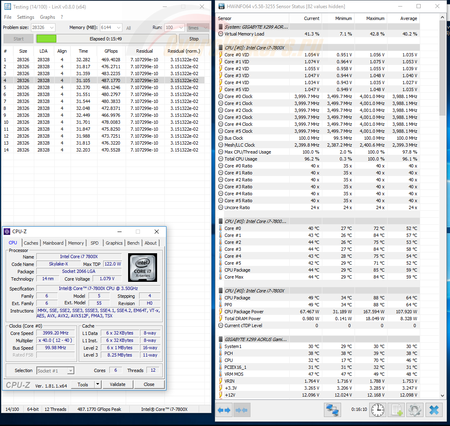Click the Time column header in LinX
450x426 pixels.
(83, 51)
